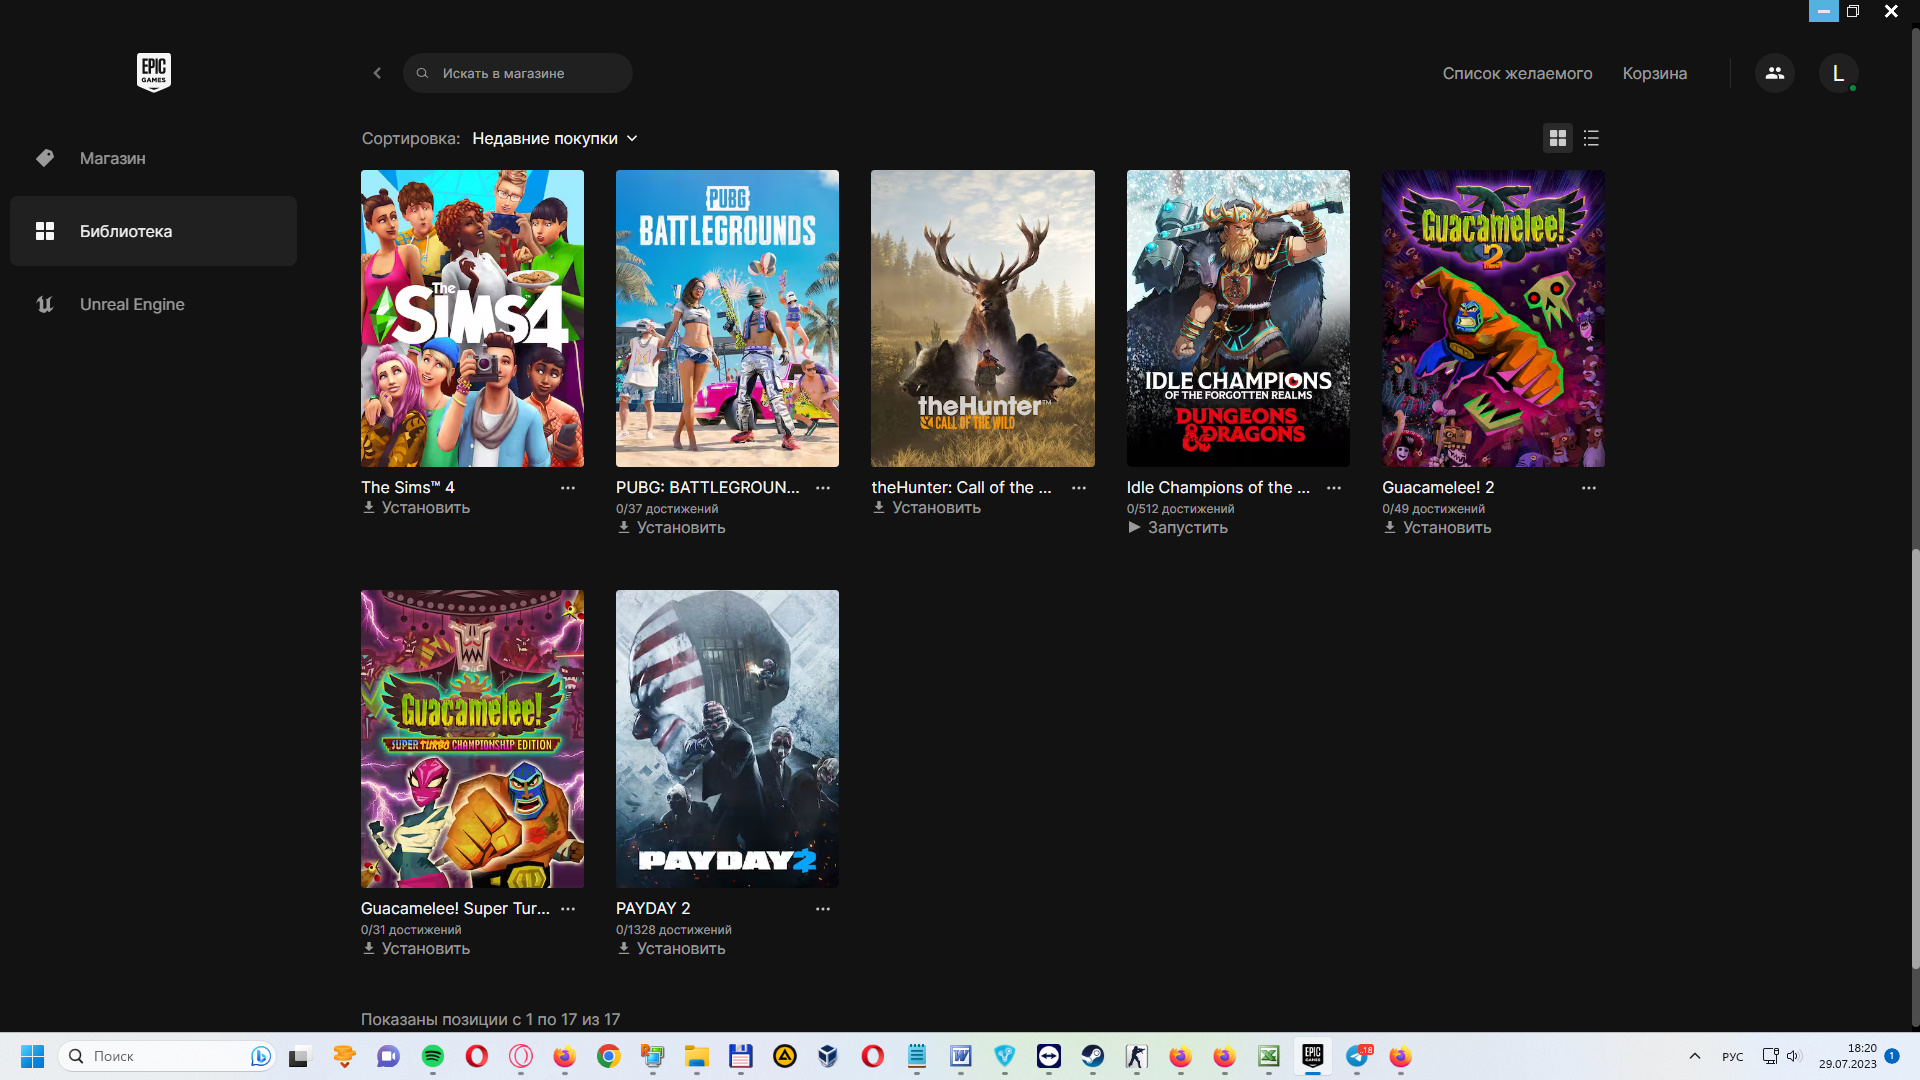Open the Магазин sidebar section

tap(112, 158)
